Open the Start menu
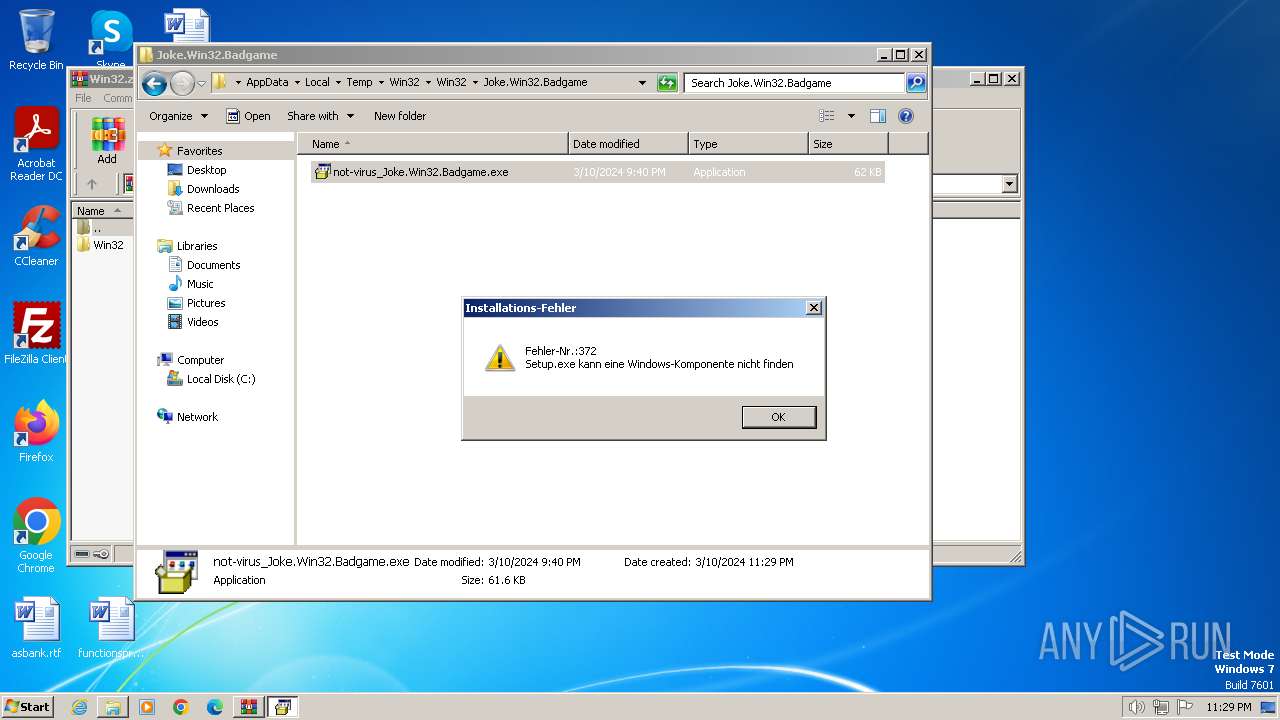Viewport: 1280px width, 720px height. tap(28, 706)
